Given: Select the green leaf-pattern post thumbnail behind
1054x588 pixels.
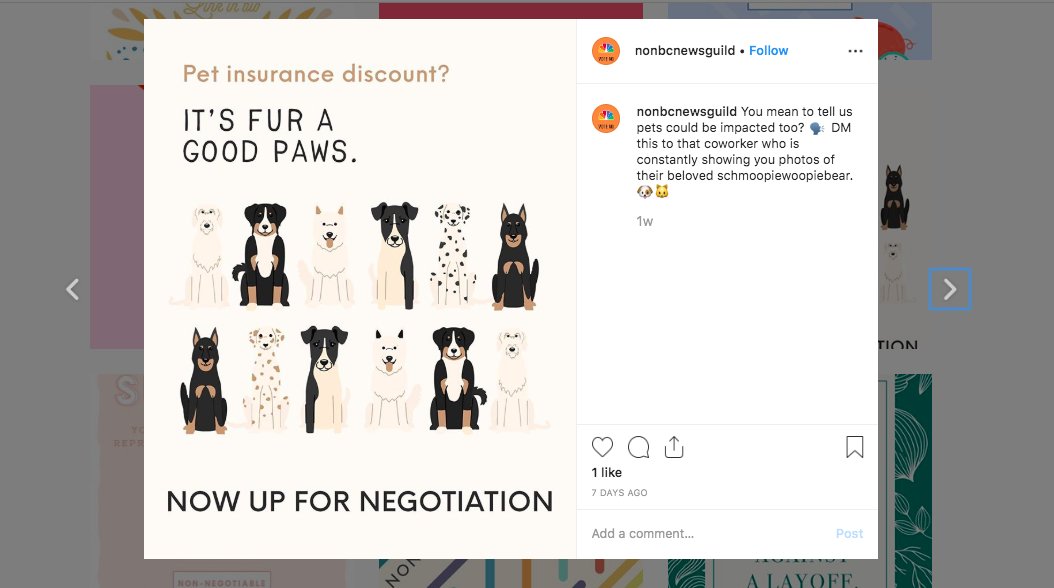Looking at the screenshot, I should click(913, 480).
